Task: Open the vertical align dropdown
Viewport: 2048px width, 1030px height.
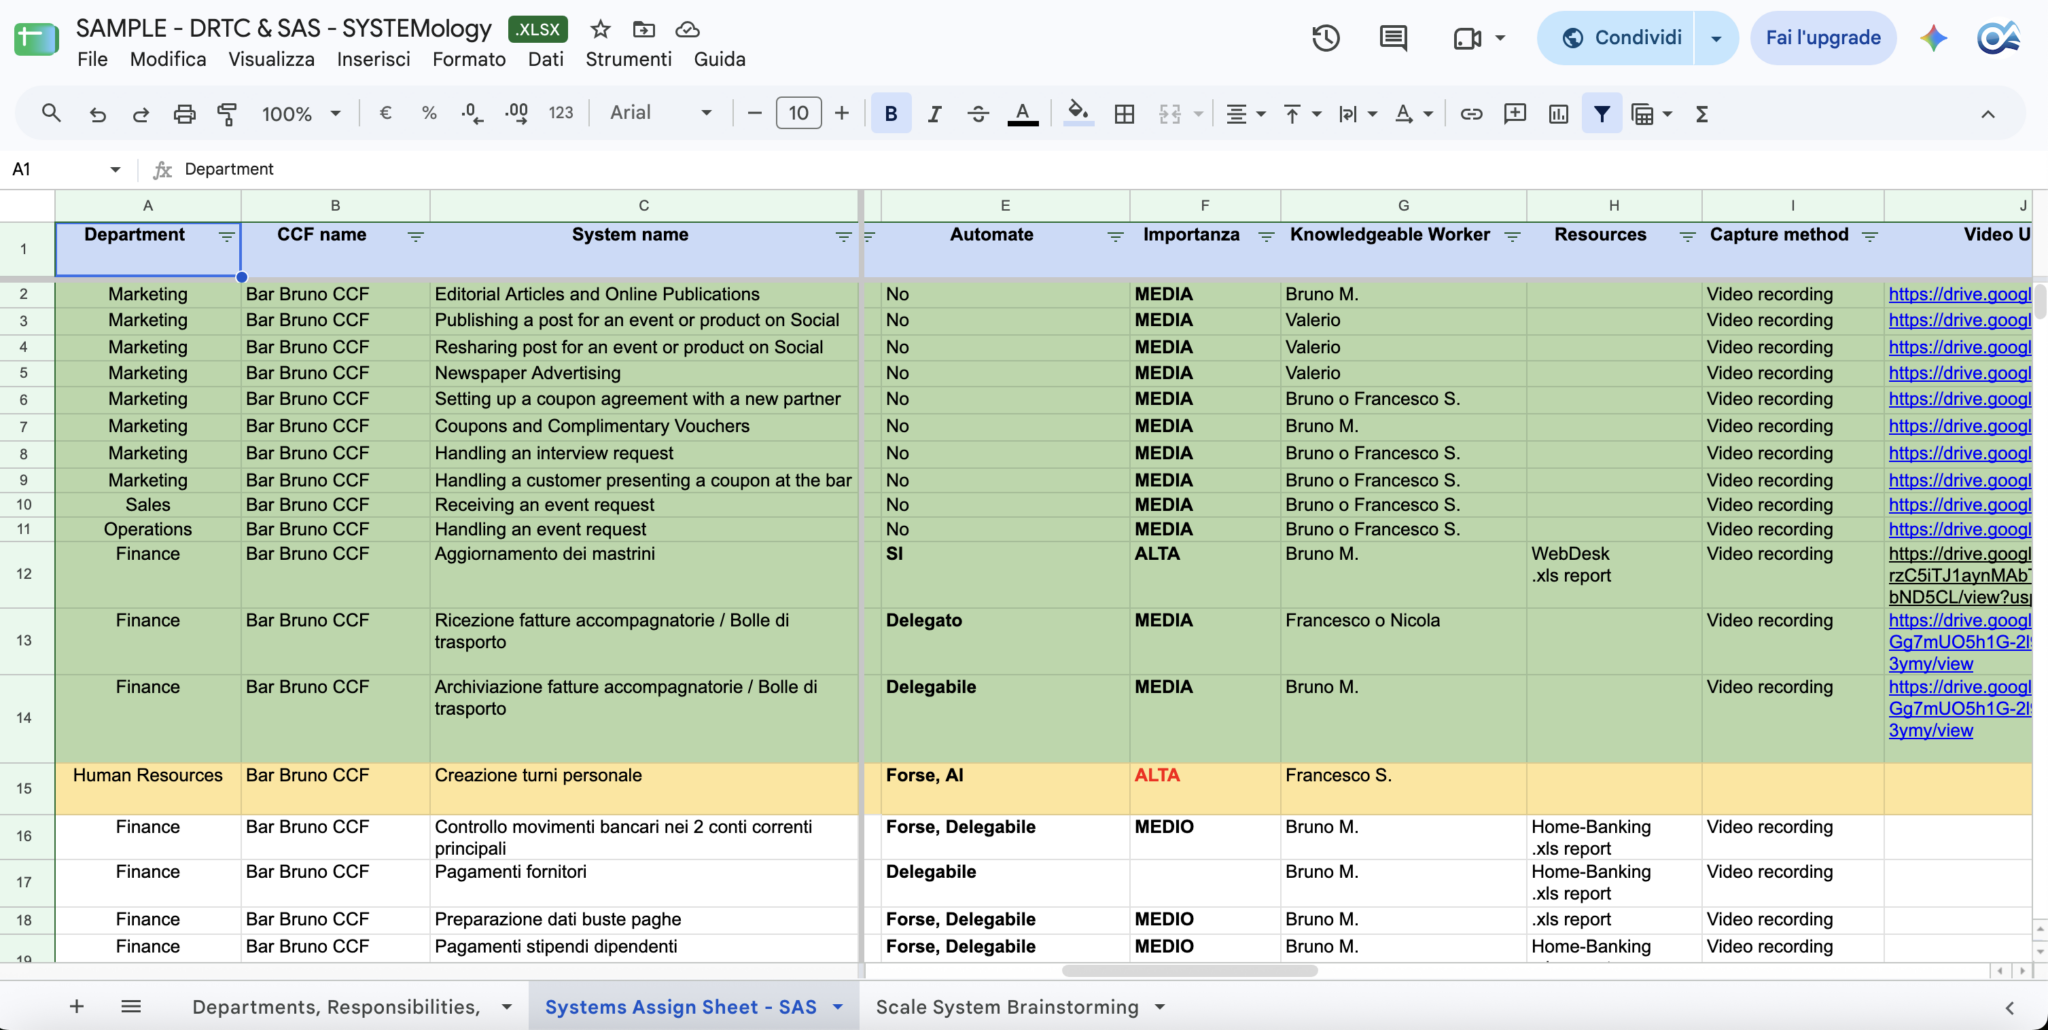Action: [1302, 114]
